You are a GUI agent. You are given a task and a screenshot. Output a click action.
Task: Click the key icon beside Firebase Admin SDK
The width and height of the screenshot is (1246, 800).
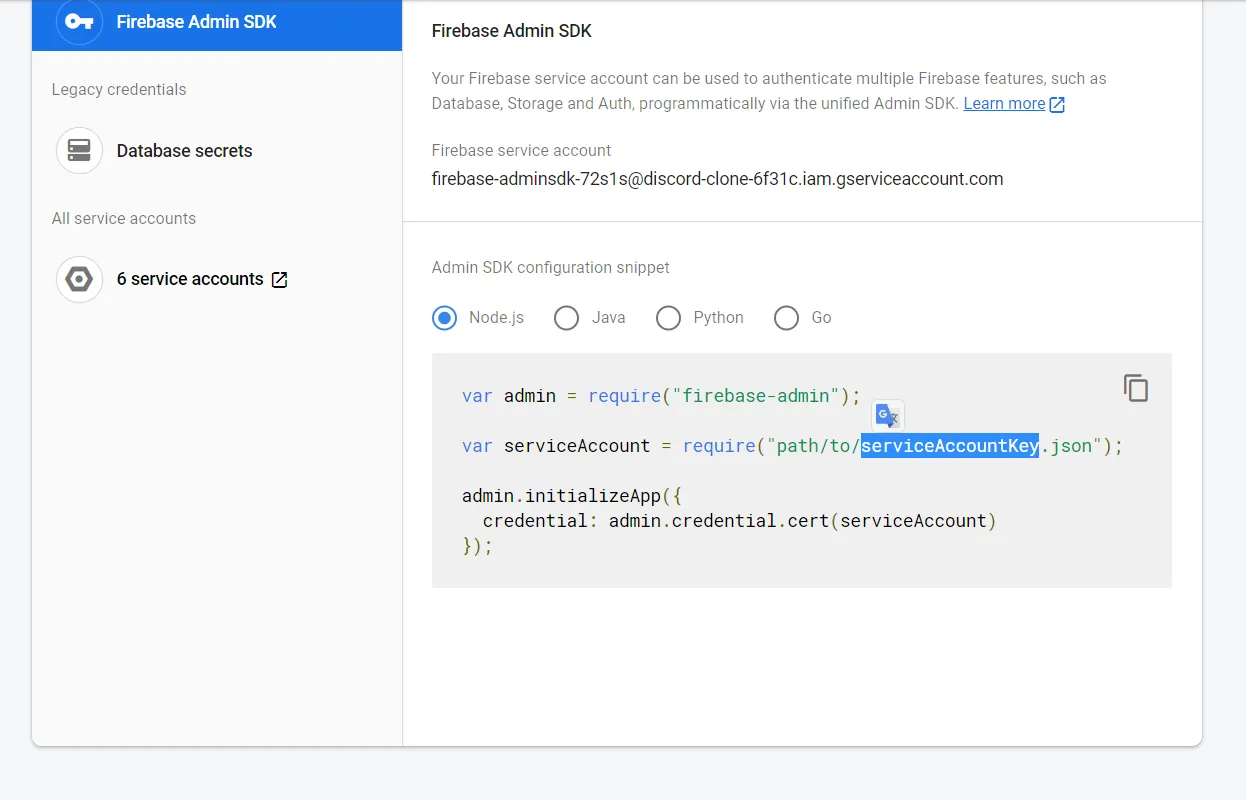[x=79, y=21]
